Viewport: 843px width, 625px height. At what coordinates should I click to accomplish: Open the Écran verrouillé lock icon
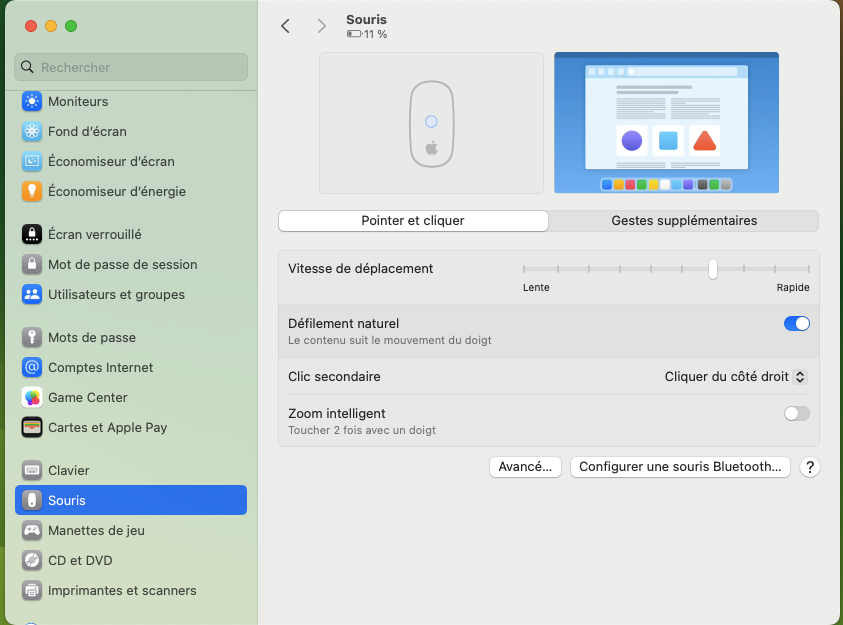(32, 234)
